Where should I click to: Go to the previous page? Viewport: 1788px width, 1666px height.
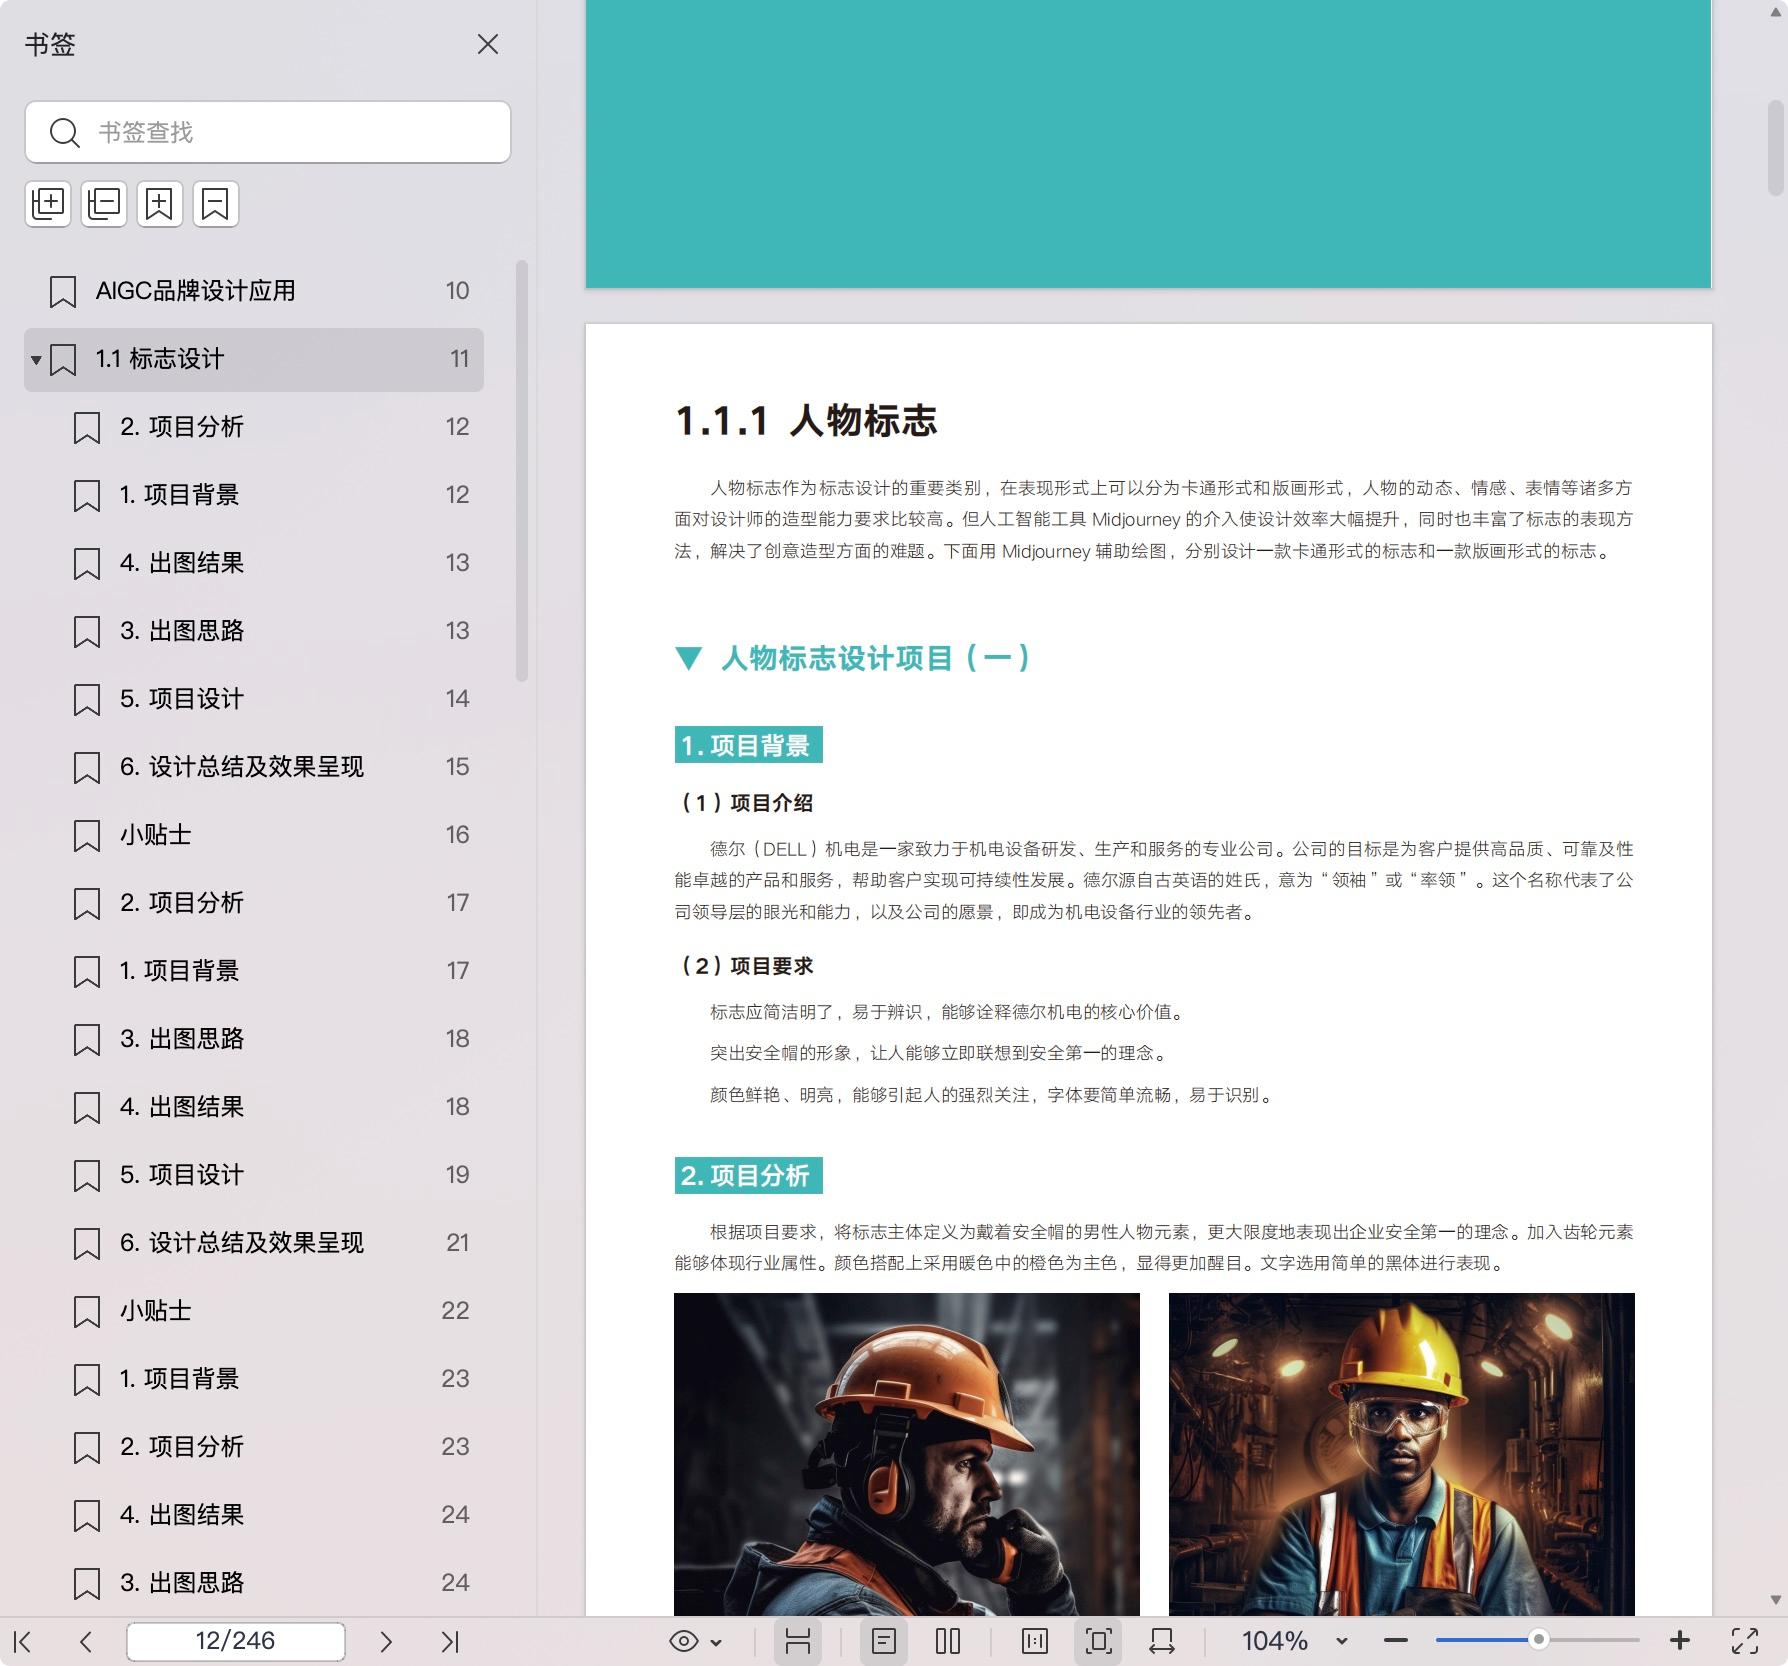coord(86,1641)
